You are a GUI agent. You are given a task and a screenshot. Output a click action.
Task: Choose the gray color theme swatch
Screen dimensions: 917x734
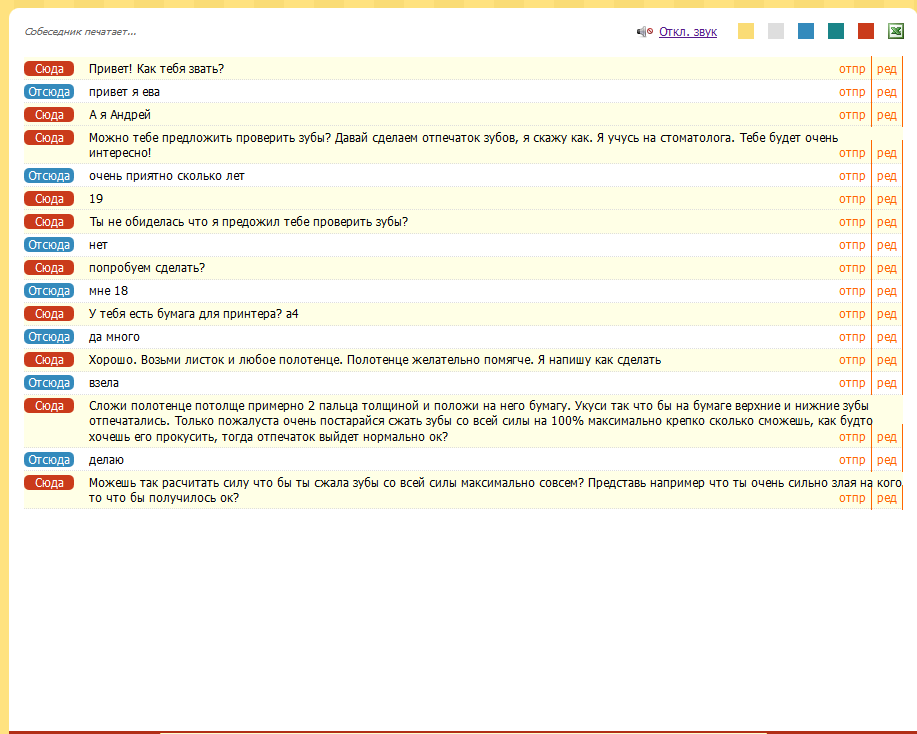point(775,31)
